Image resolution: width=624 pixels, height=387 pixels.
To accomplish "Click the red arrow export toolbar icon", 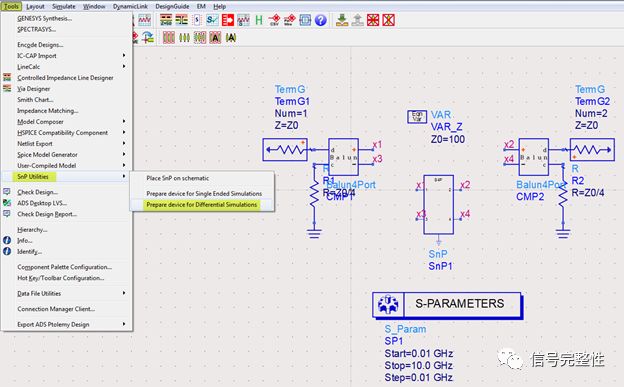I will (x=228, y=20).
